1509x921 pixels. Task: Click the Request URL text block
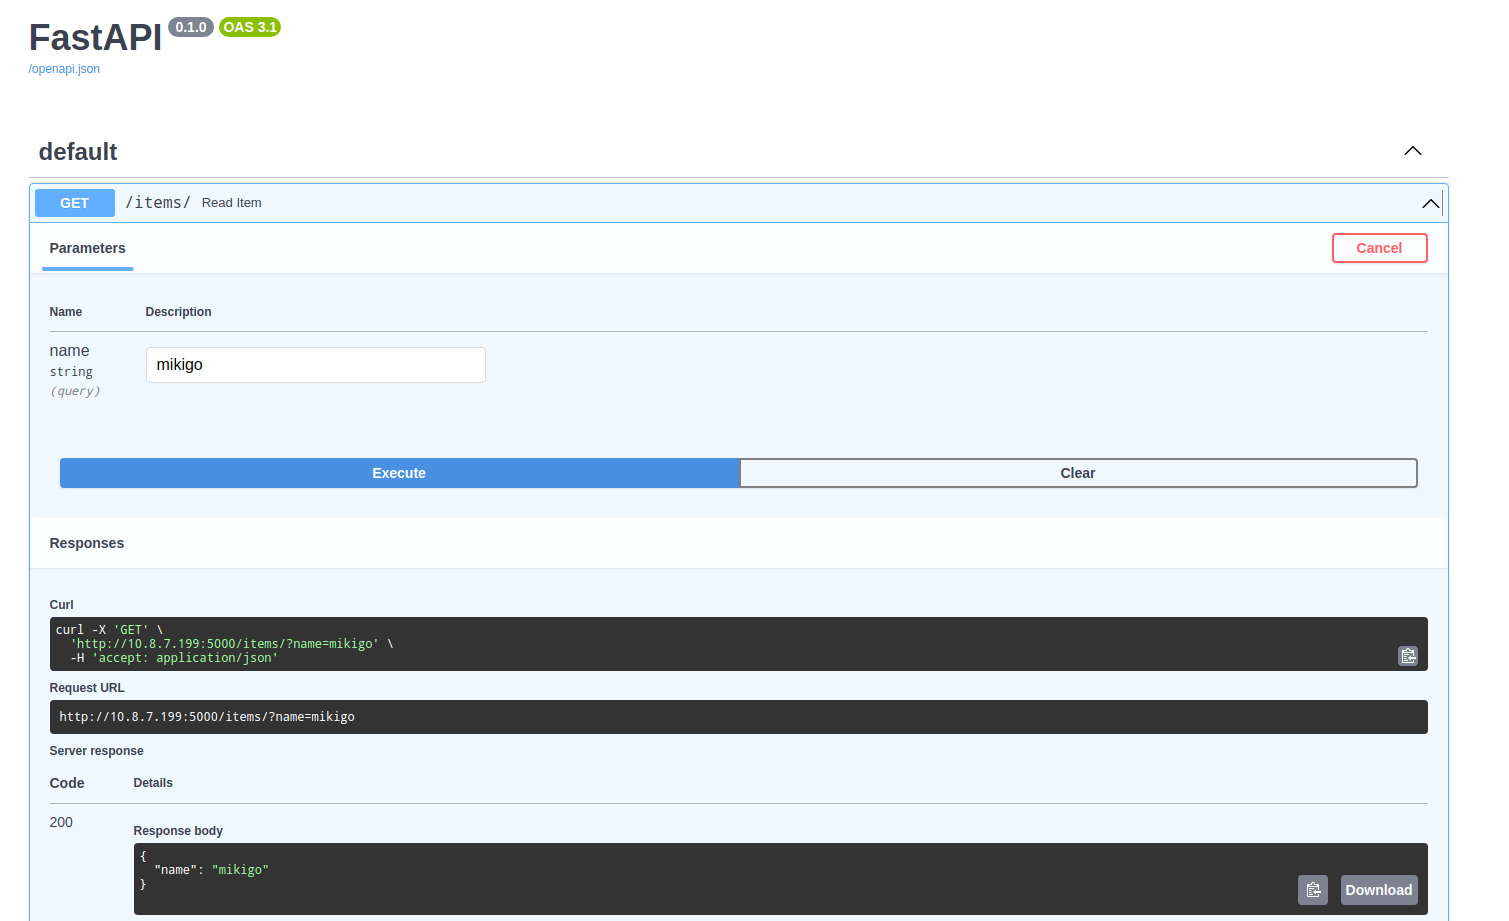point(207,717)
